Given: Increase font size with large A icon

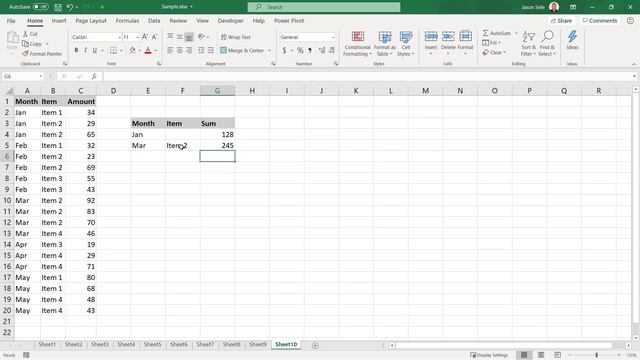Looking at the screenshot, I should pos(145,37).
